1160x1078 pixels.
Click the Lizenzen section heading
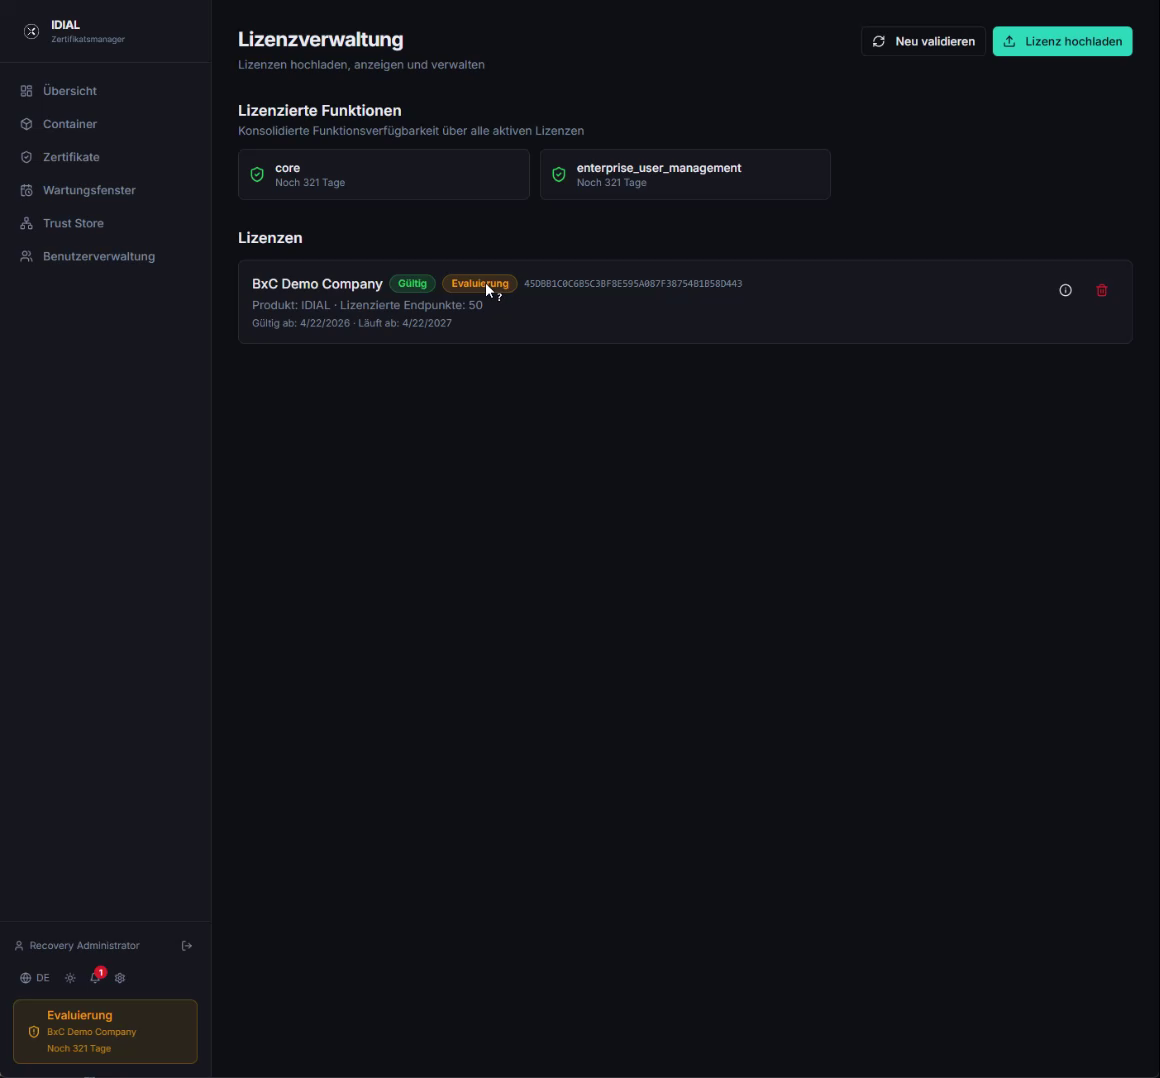(x=270, y=238)
